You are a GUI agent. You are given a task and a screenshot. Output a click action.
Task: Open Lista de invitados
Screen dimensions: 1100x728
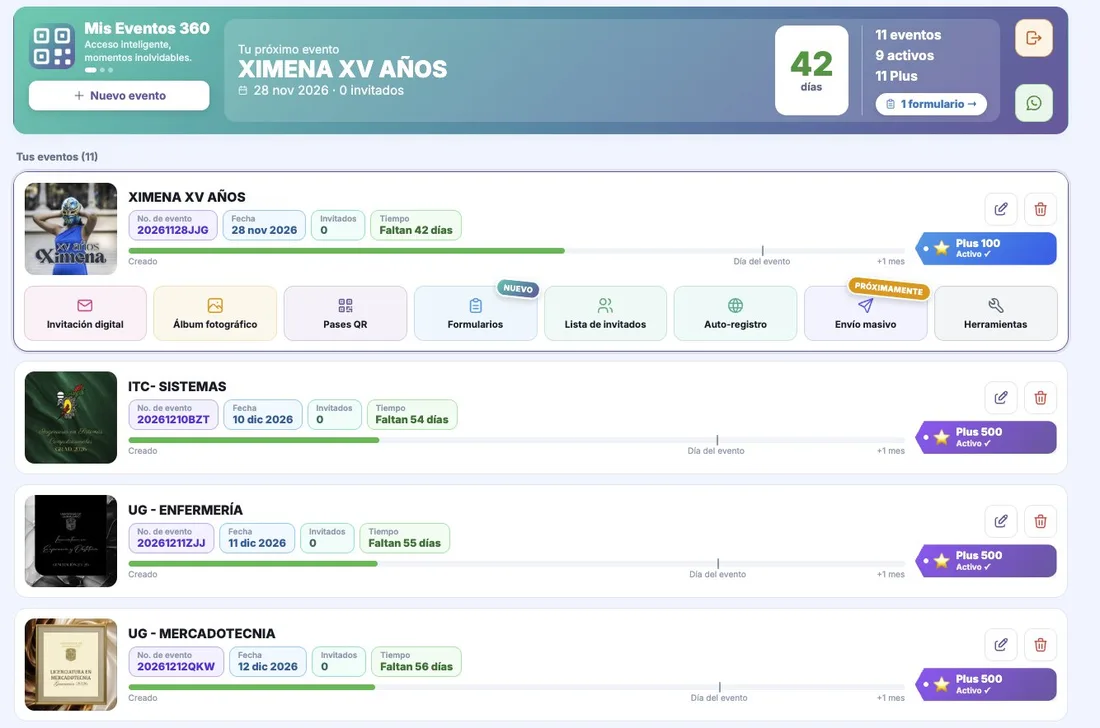pos(605,314)
